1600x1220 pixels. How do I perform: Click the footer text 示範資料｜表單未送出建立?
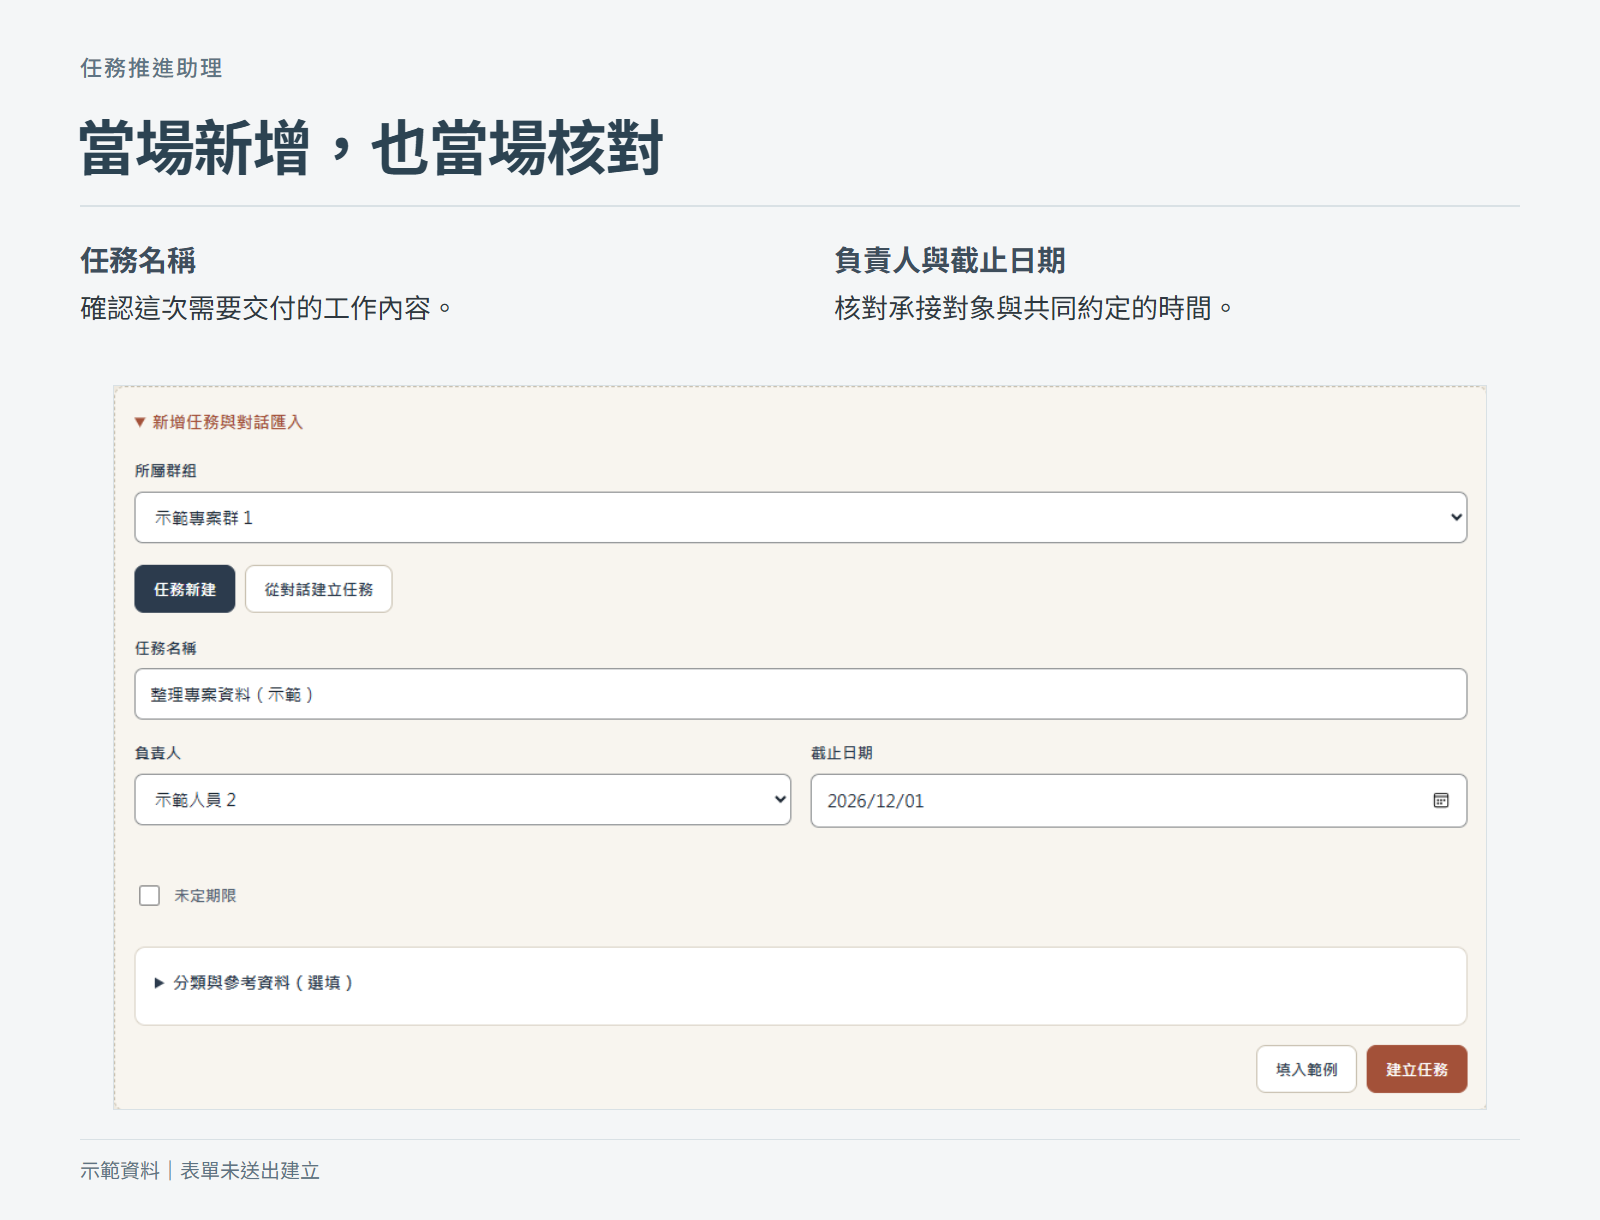pos(200,1170)
